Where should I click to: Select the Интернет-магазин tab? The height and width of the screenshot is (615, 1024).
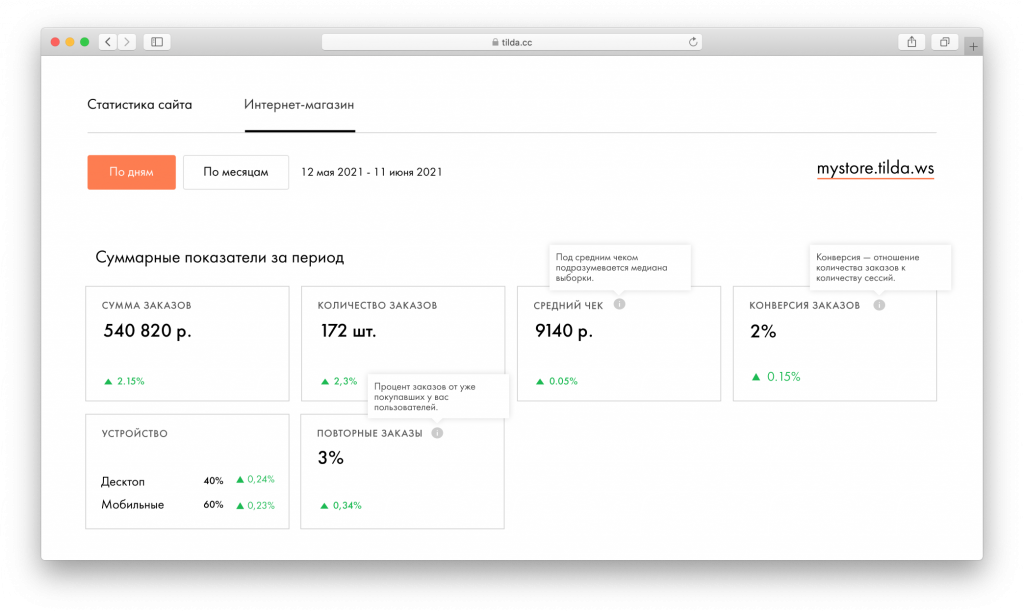click(x=299, y=105)
